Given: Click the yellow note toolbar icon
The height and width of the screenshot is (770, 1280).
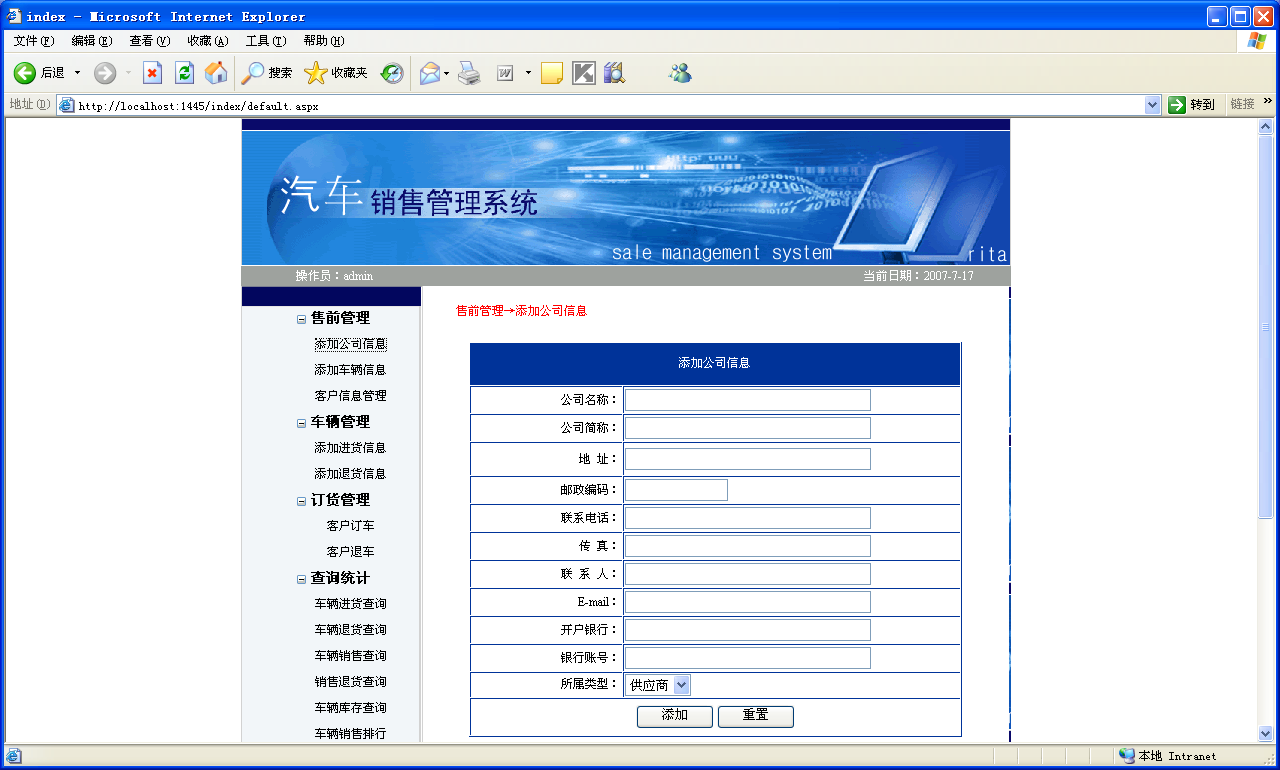Looking at the screenshot, I should [552, 73].
